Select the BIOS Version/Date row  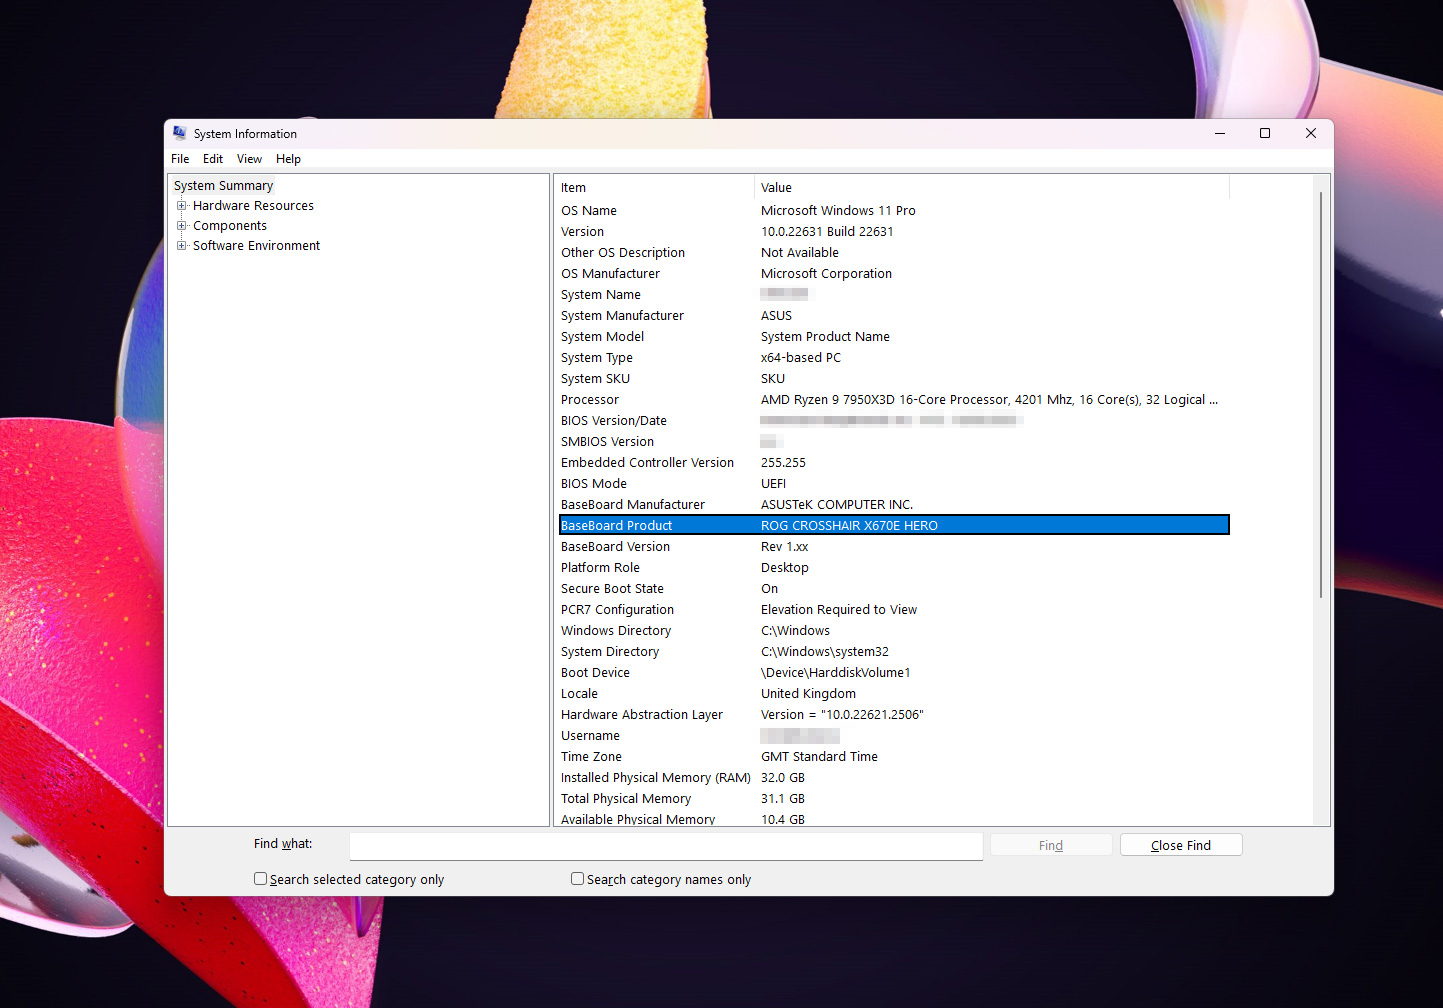click(893, 421)
